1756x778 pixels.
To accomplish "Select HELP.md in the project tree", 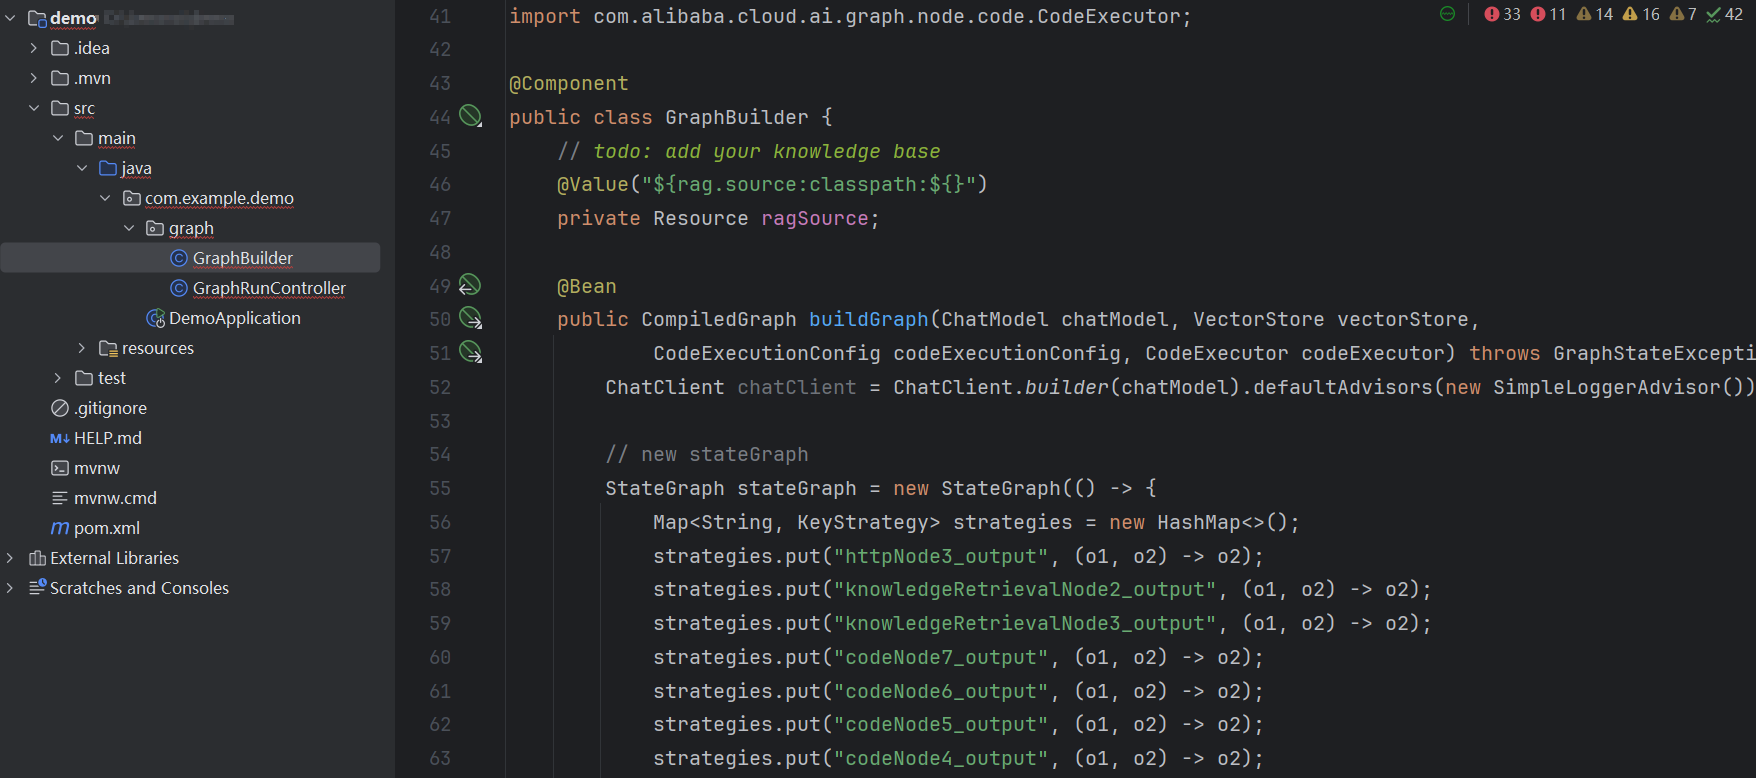I will 108,438.
